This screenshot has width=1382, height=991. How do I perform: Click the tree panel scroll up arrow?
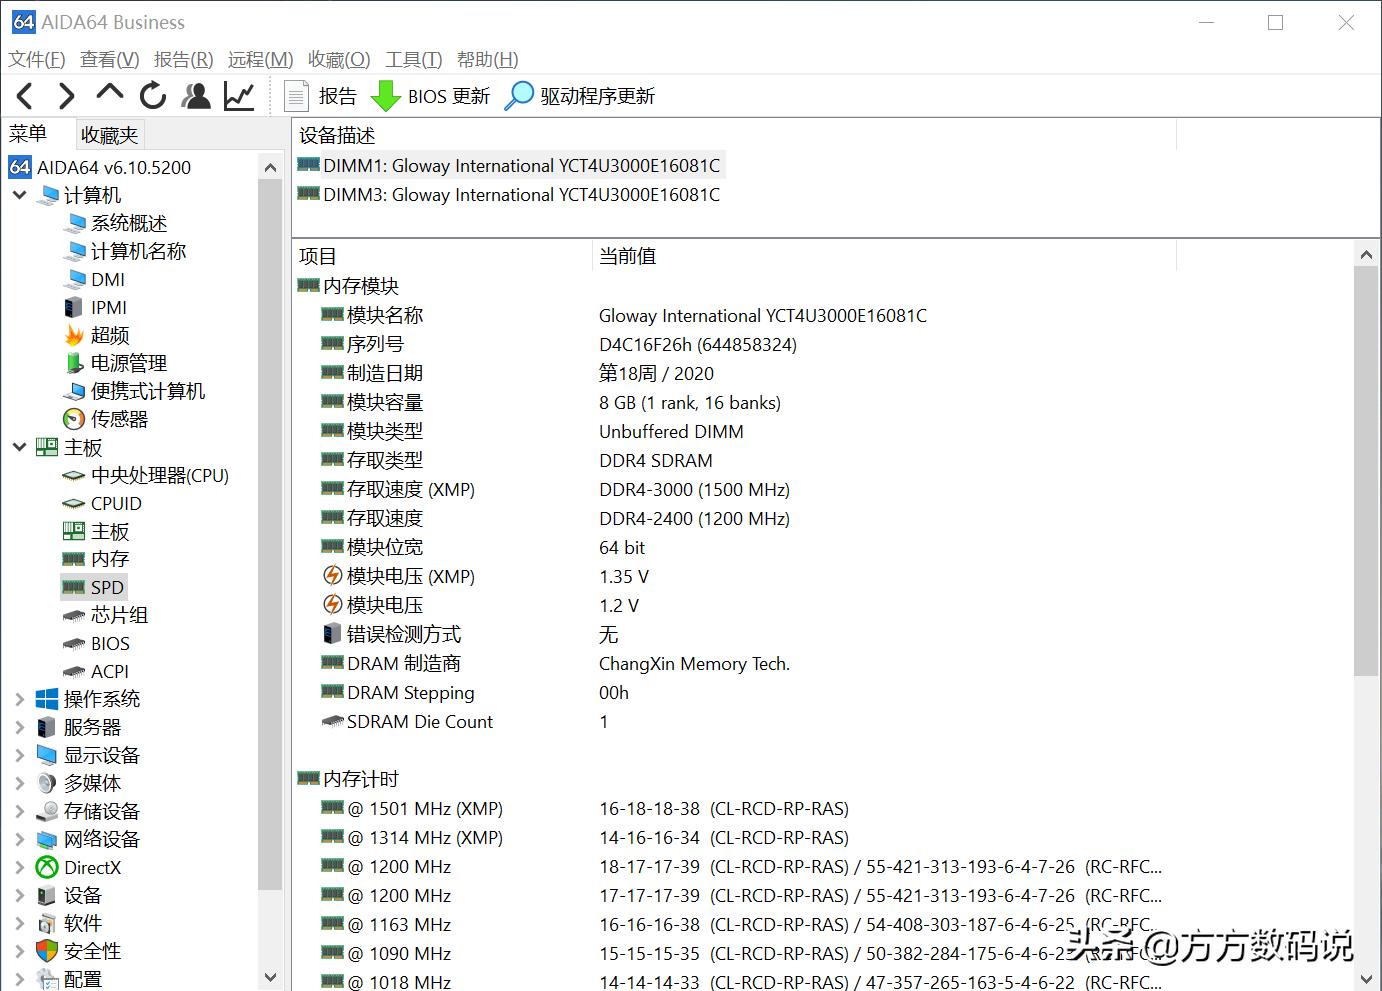point(270,167)
